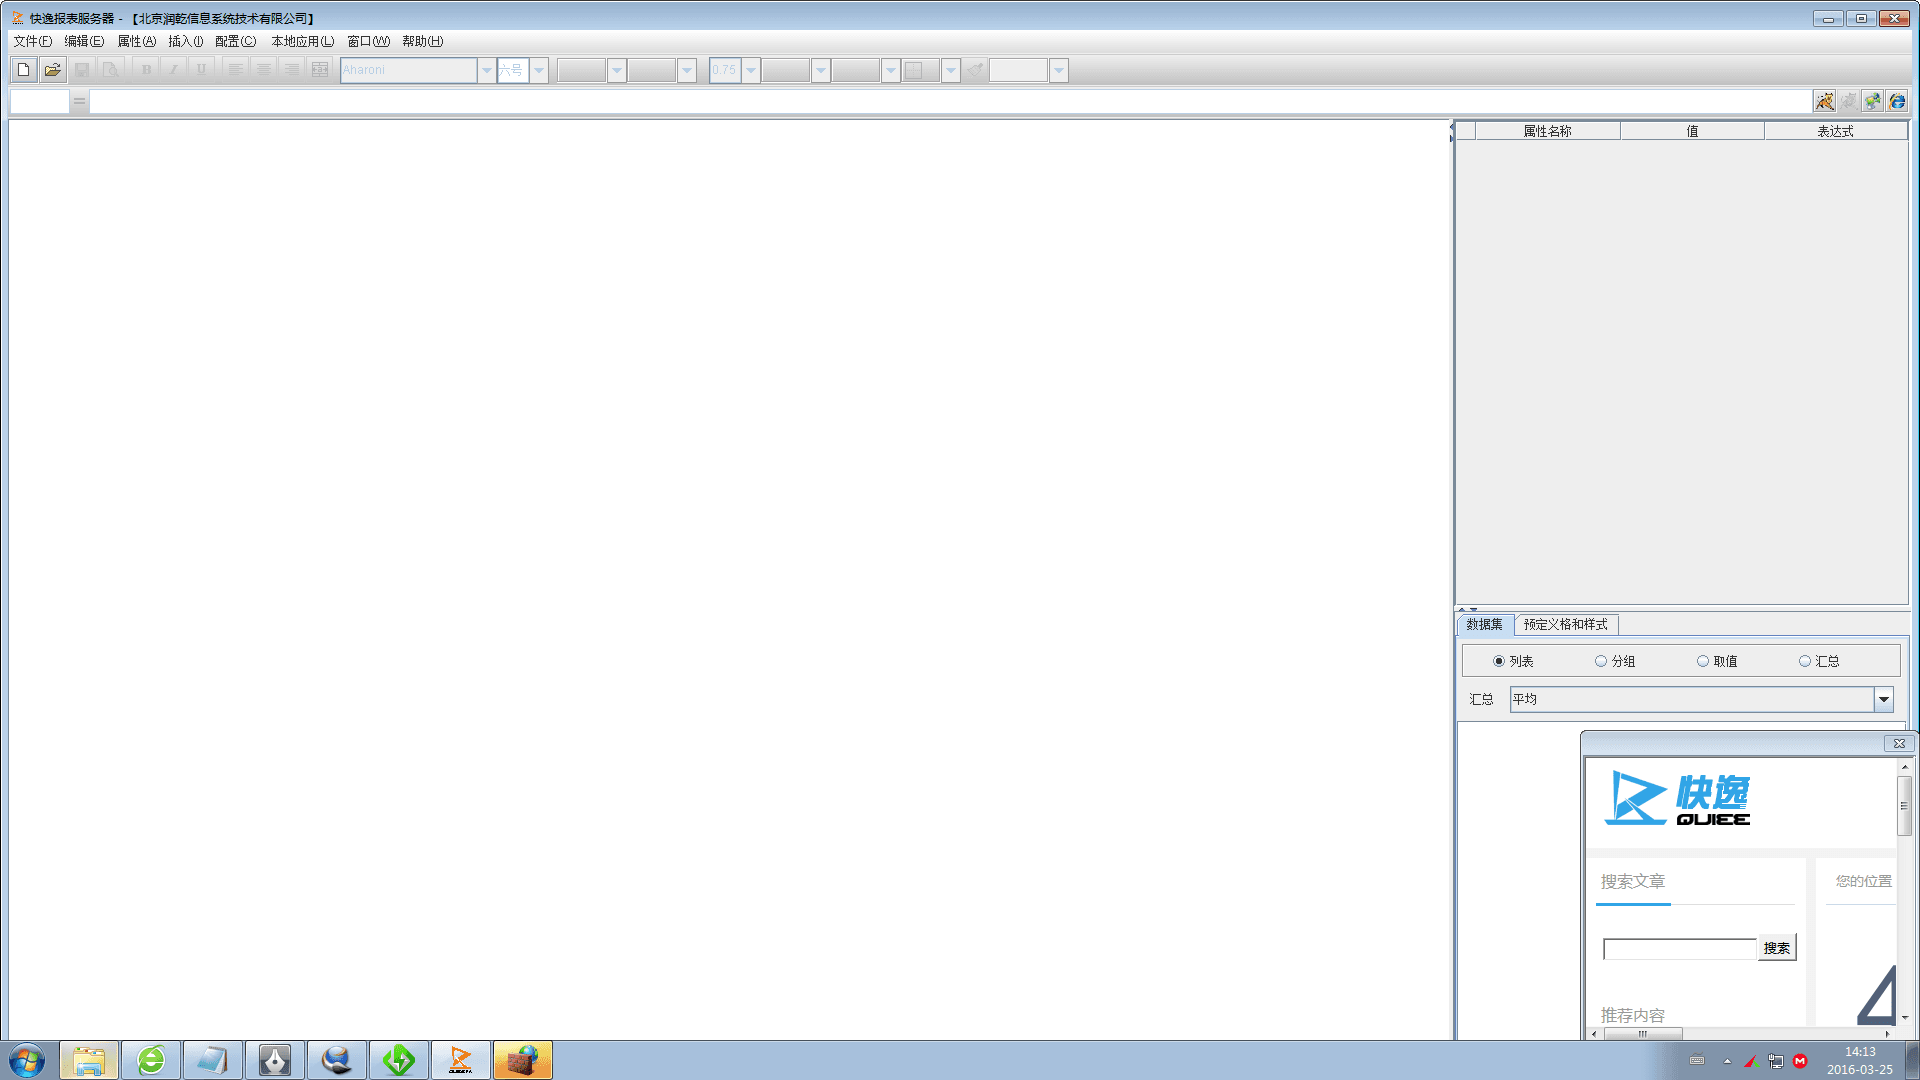Click the new report file icon
Viewport: 1920px width, 1080px height.
(x=23, y=70)
